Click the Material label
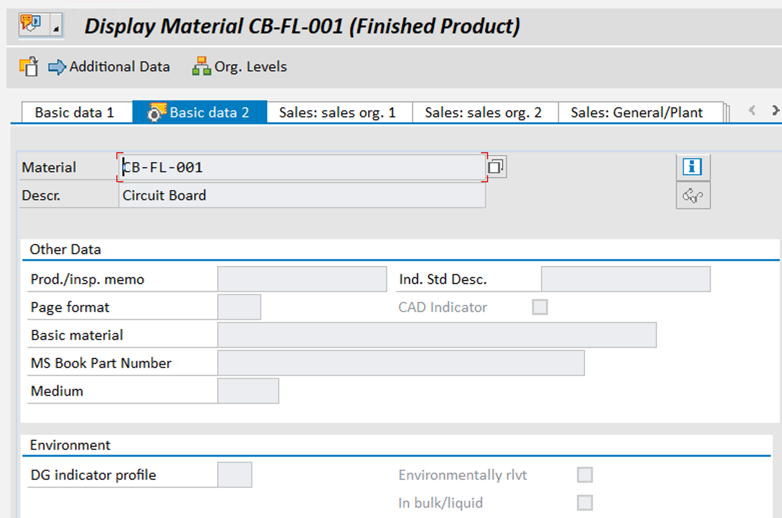The image size is (782, 518). (x=49, y=168)
